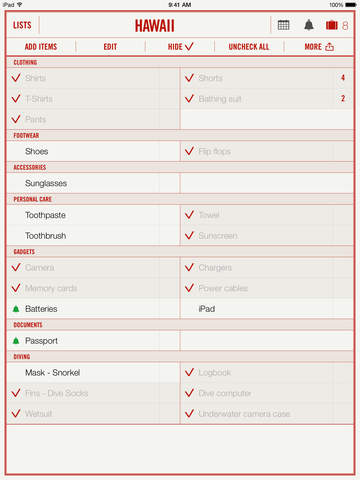Tap the battery icon in status bar

click(x=351, y=5)
